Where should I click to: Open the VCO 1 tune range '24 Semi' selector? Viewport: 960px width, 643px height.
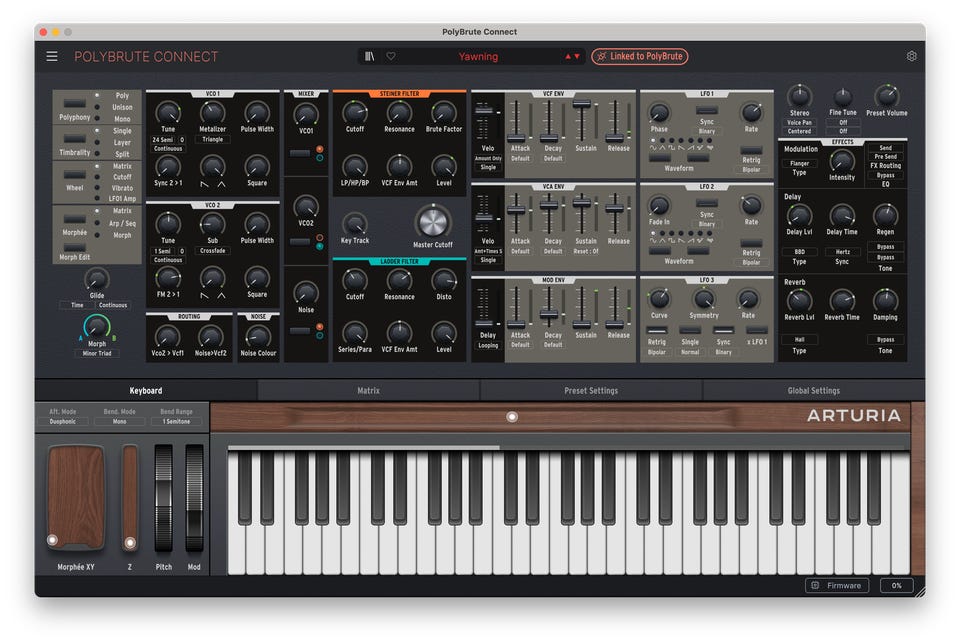[162, 140]
